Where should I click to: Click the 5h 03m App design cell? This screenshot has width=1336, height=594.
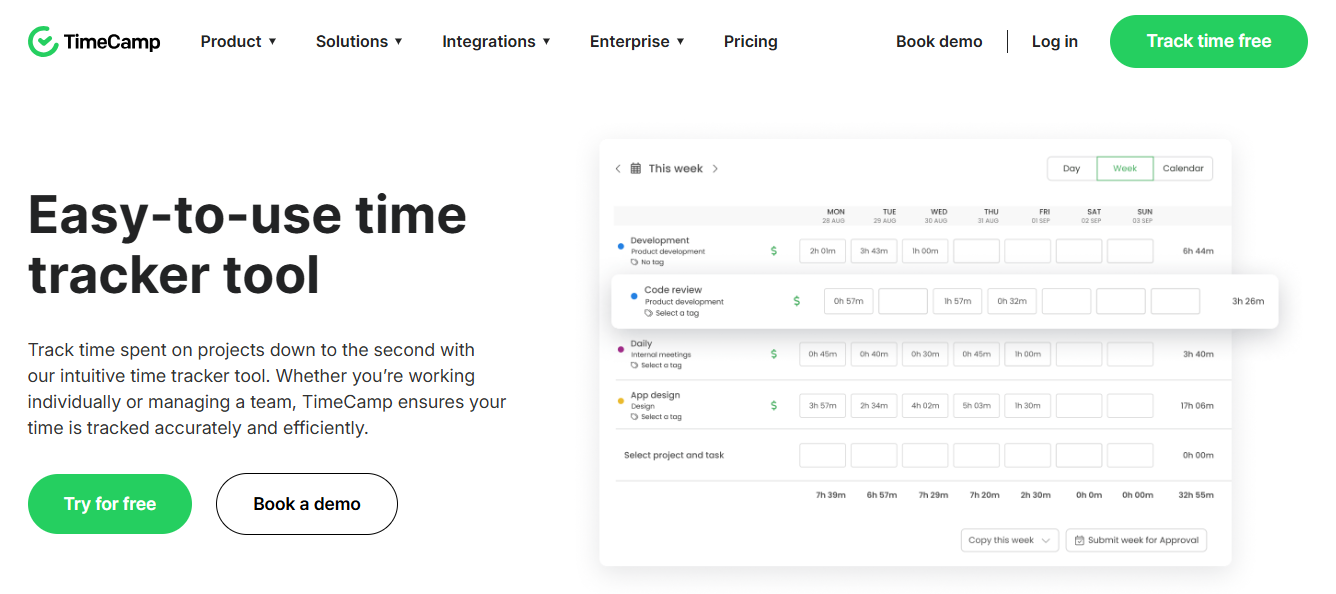pyautogui.click(x=976, y=406)
